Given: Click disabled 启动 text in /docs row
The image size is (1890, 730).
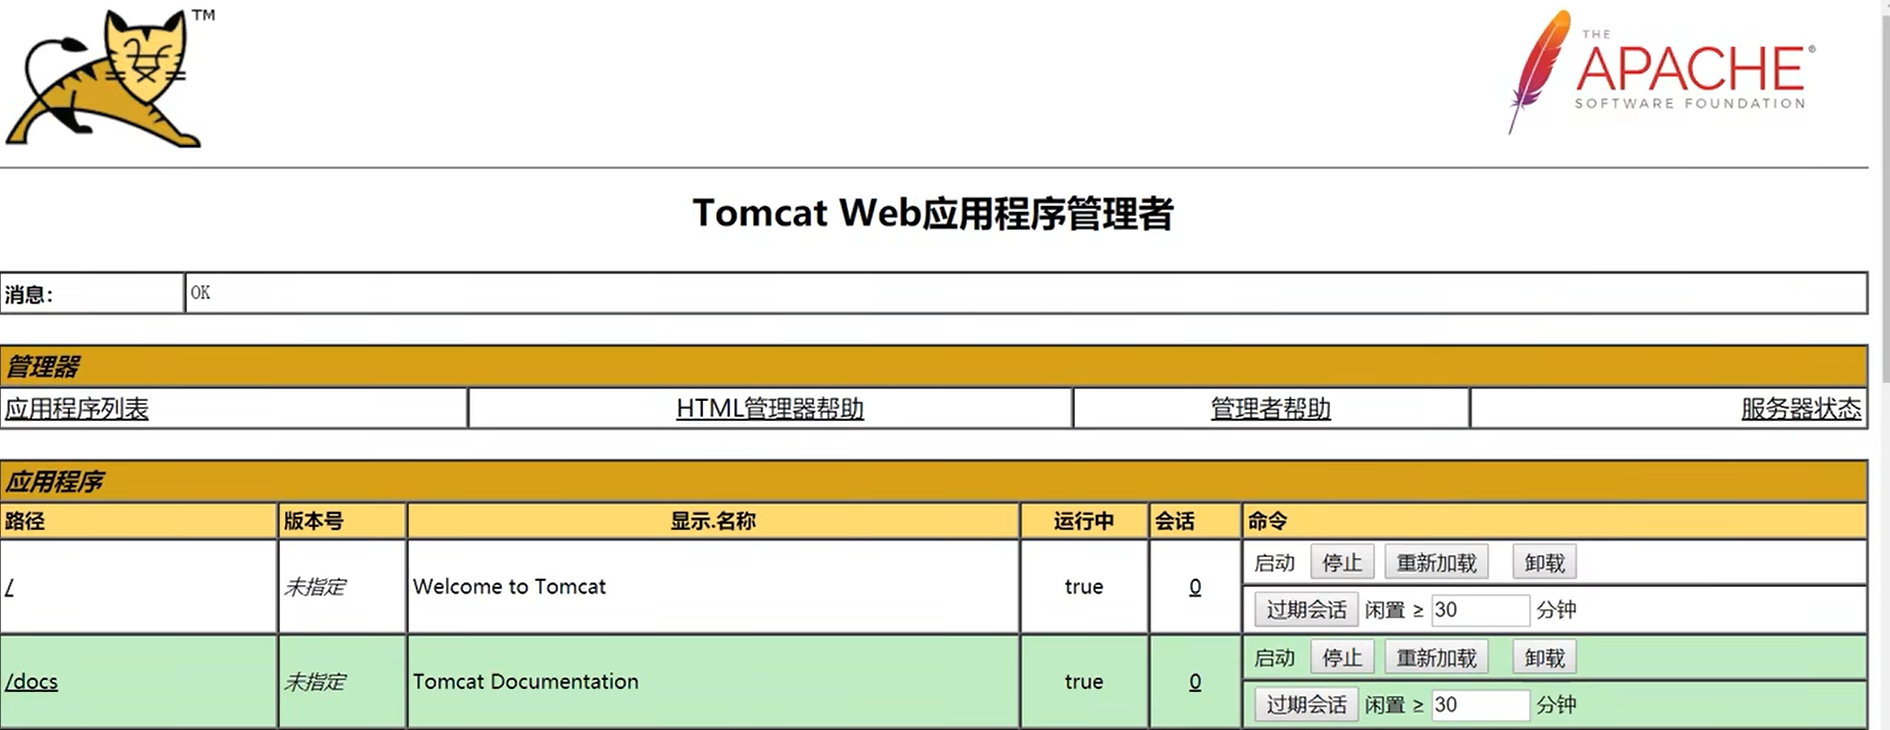Looking at the screenshot, I should click(1274, 658).
